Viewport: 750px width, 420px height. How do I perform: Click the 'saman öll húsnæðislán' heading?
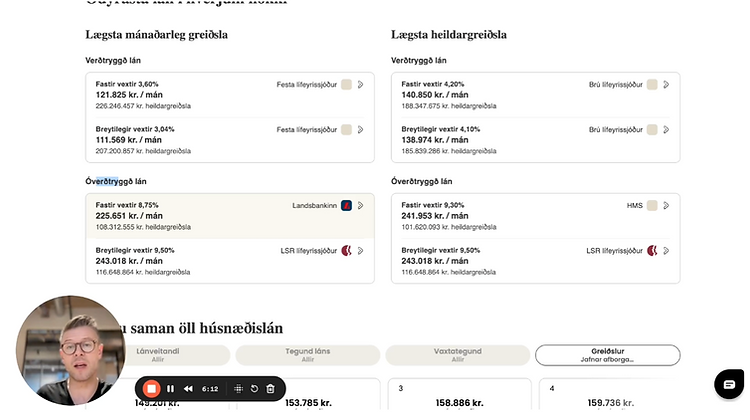click(x=207, y=328)
